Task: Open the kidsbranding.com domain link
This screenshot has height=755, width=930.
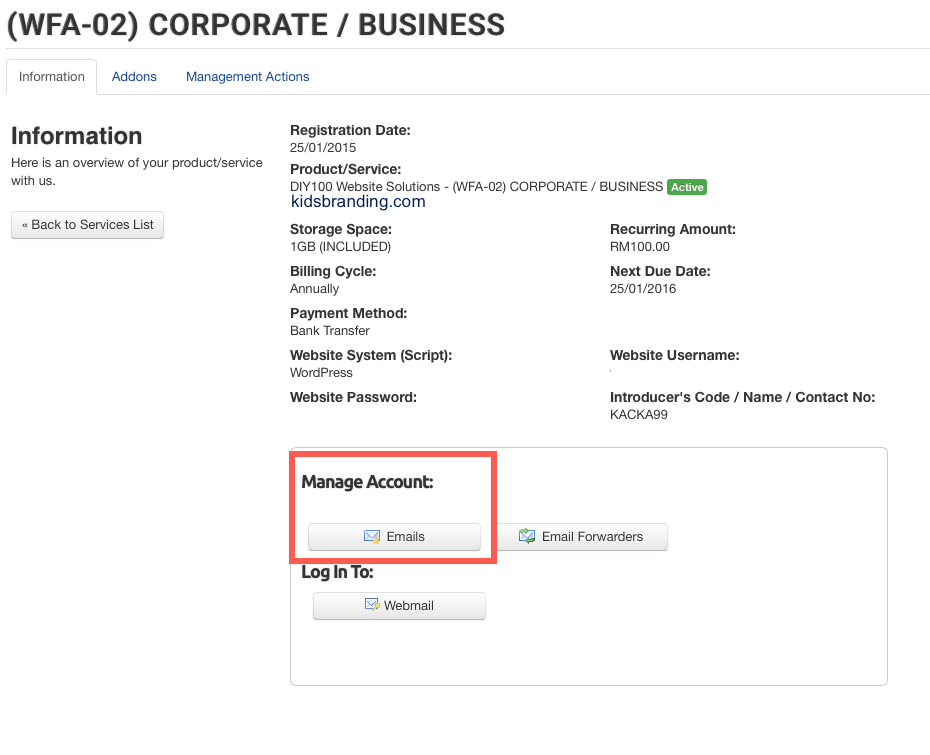Action: coord(358,202)
